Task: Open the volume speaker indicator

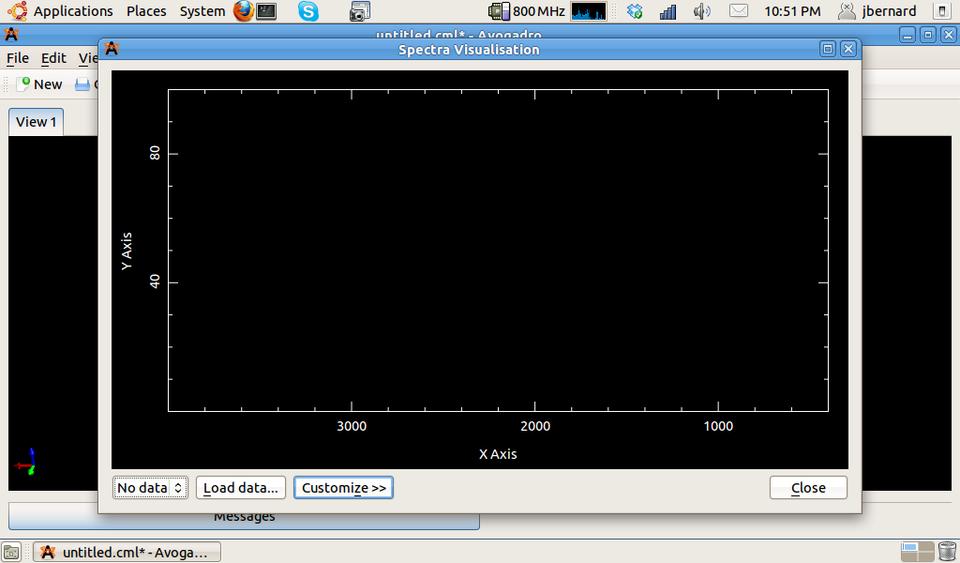Action: click(x=702, y=12)
